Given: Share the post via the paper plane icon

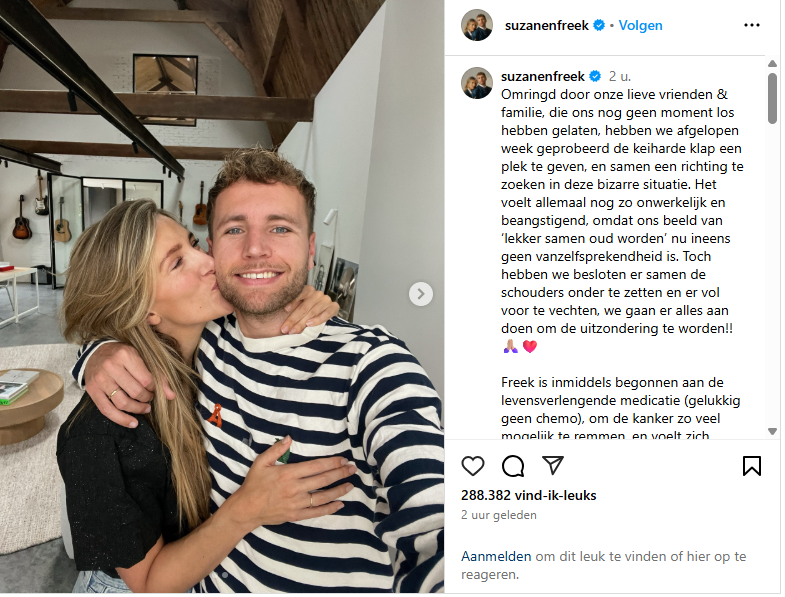Looking at the screenshot, I should 553,465.
